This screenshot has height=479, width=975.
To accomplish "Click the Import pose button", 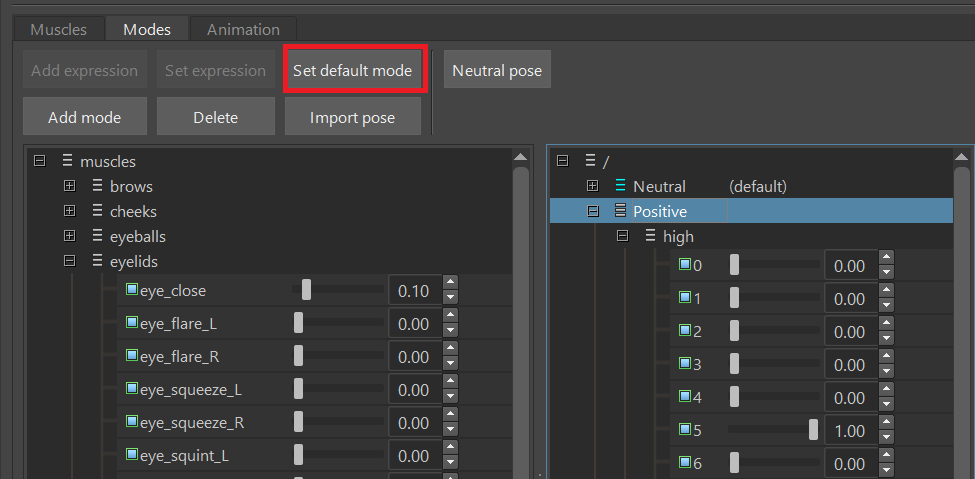I will coord(352,117).
